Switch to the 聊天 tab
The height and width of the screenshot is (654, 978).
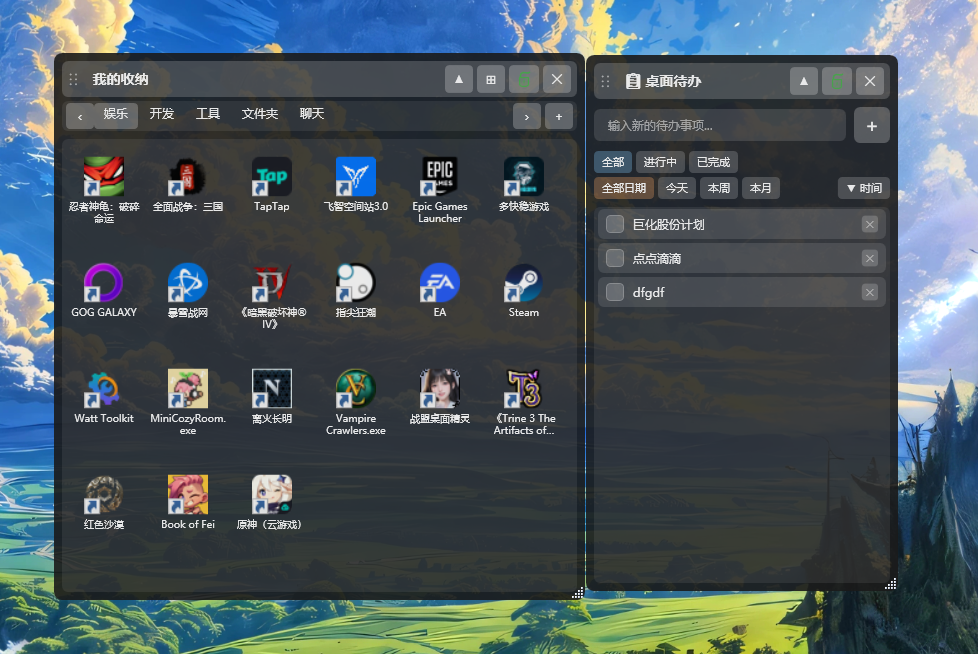[x=312, y=113]
